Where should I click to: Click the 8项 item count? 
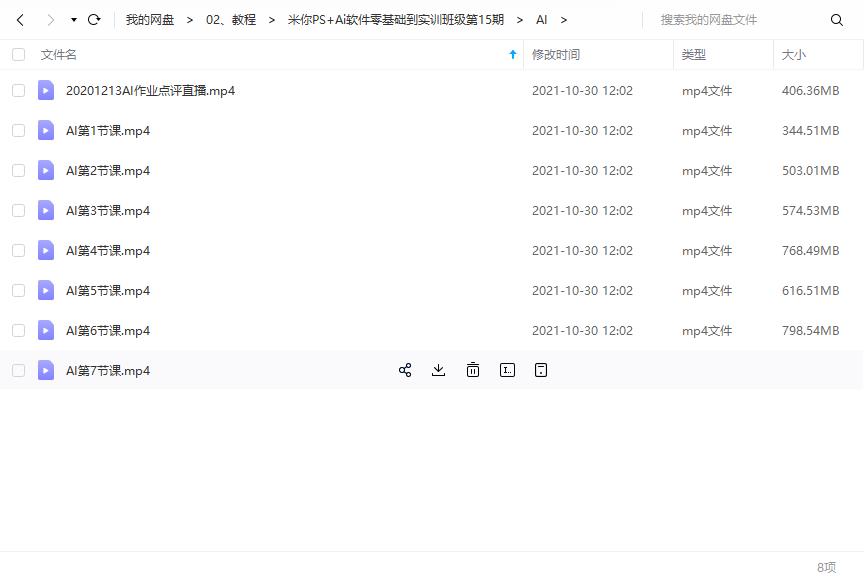[x=827, y=567]
